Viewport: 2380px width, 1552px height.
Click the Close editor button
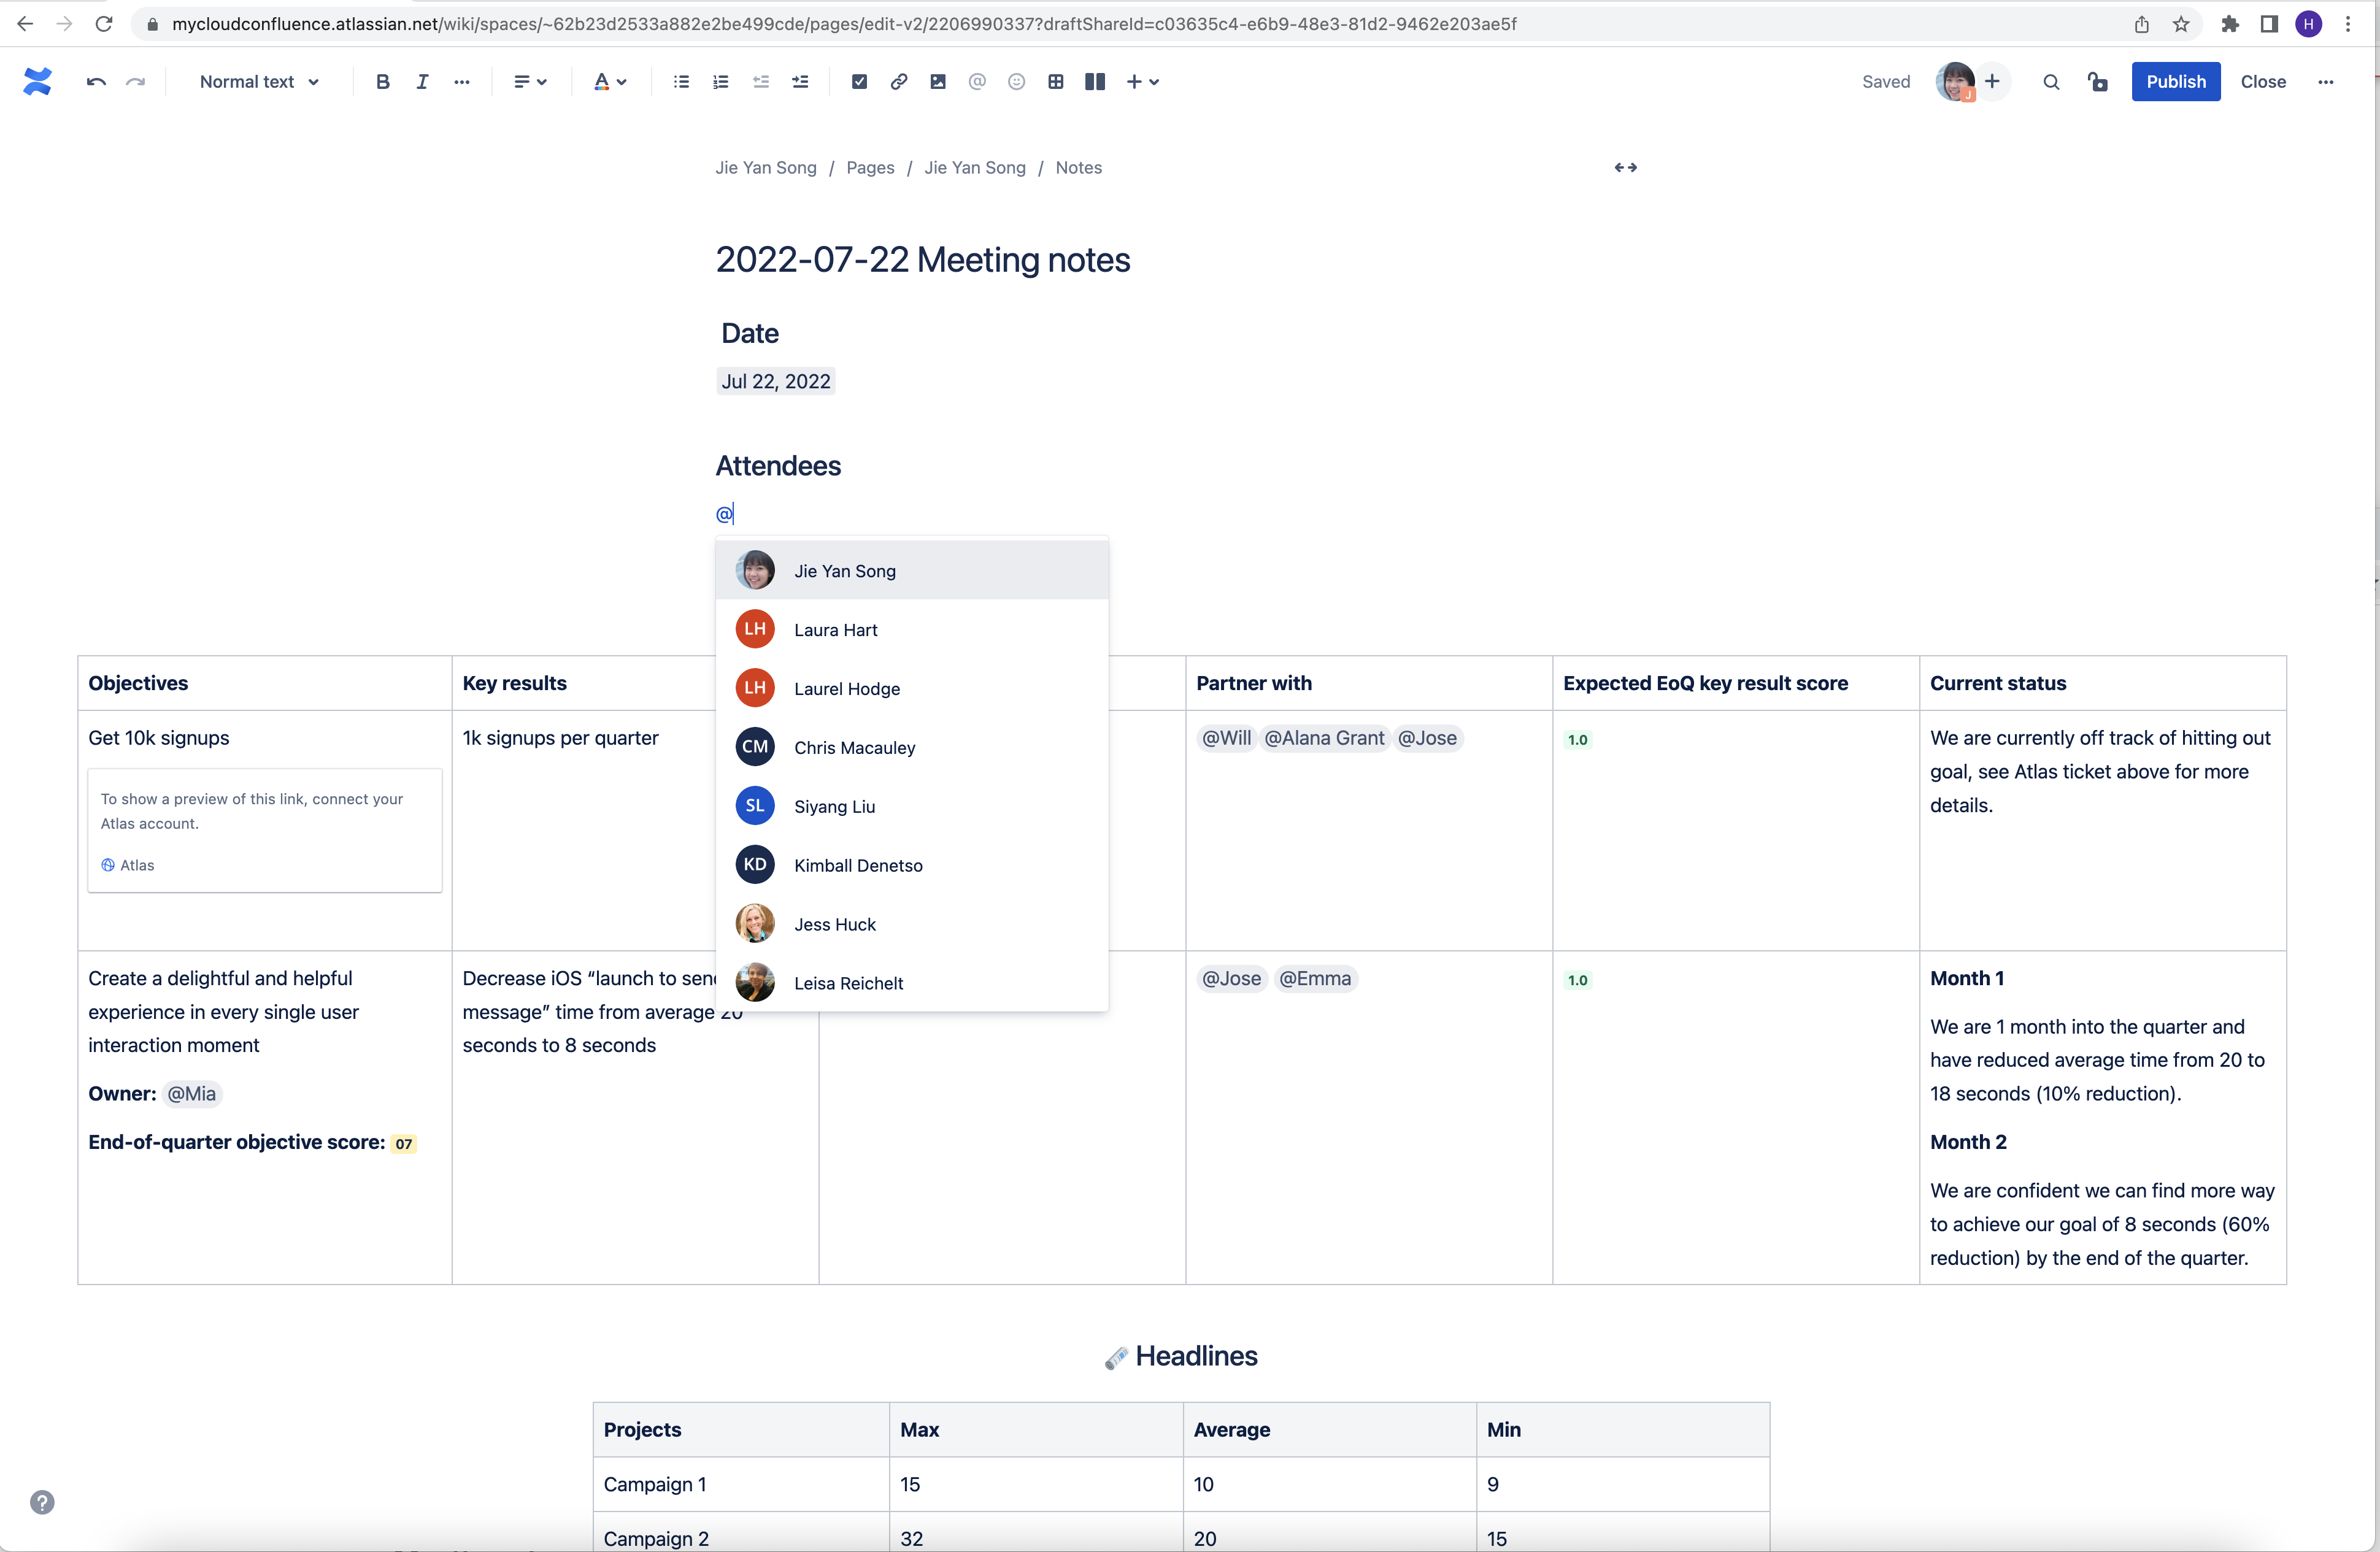[x=2262, y=82]
